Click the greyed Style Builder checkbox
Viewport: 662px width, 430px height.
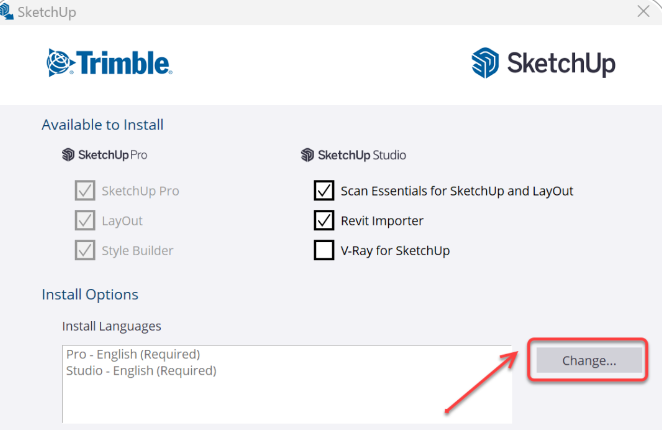(x=85, y=250)
